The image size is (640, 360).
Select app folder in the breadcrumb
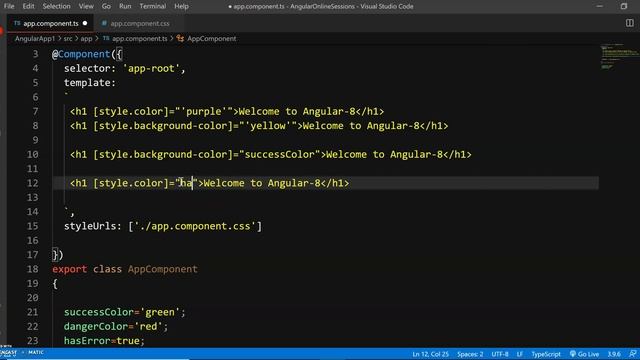(x=86, y=38)
